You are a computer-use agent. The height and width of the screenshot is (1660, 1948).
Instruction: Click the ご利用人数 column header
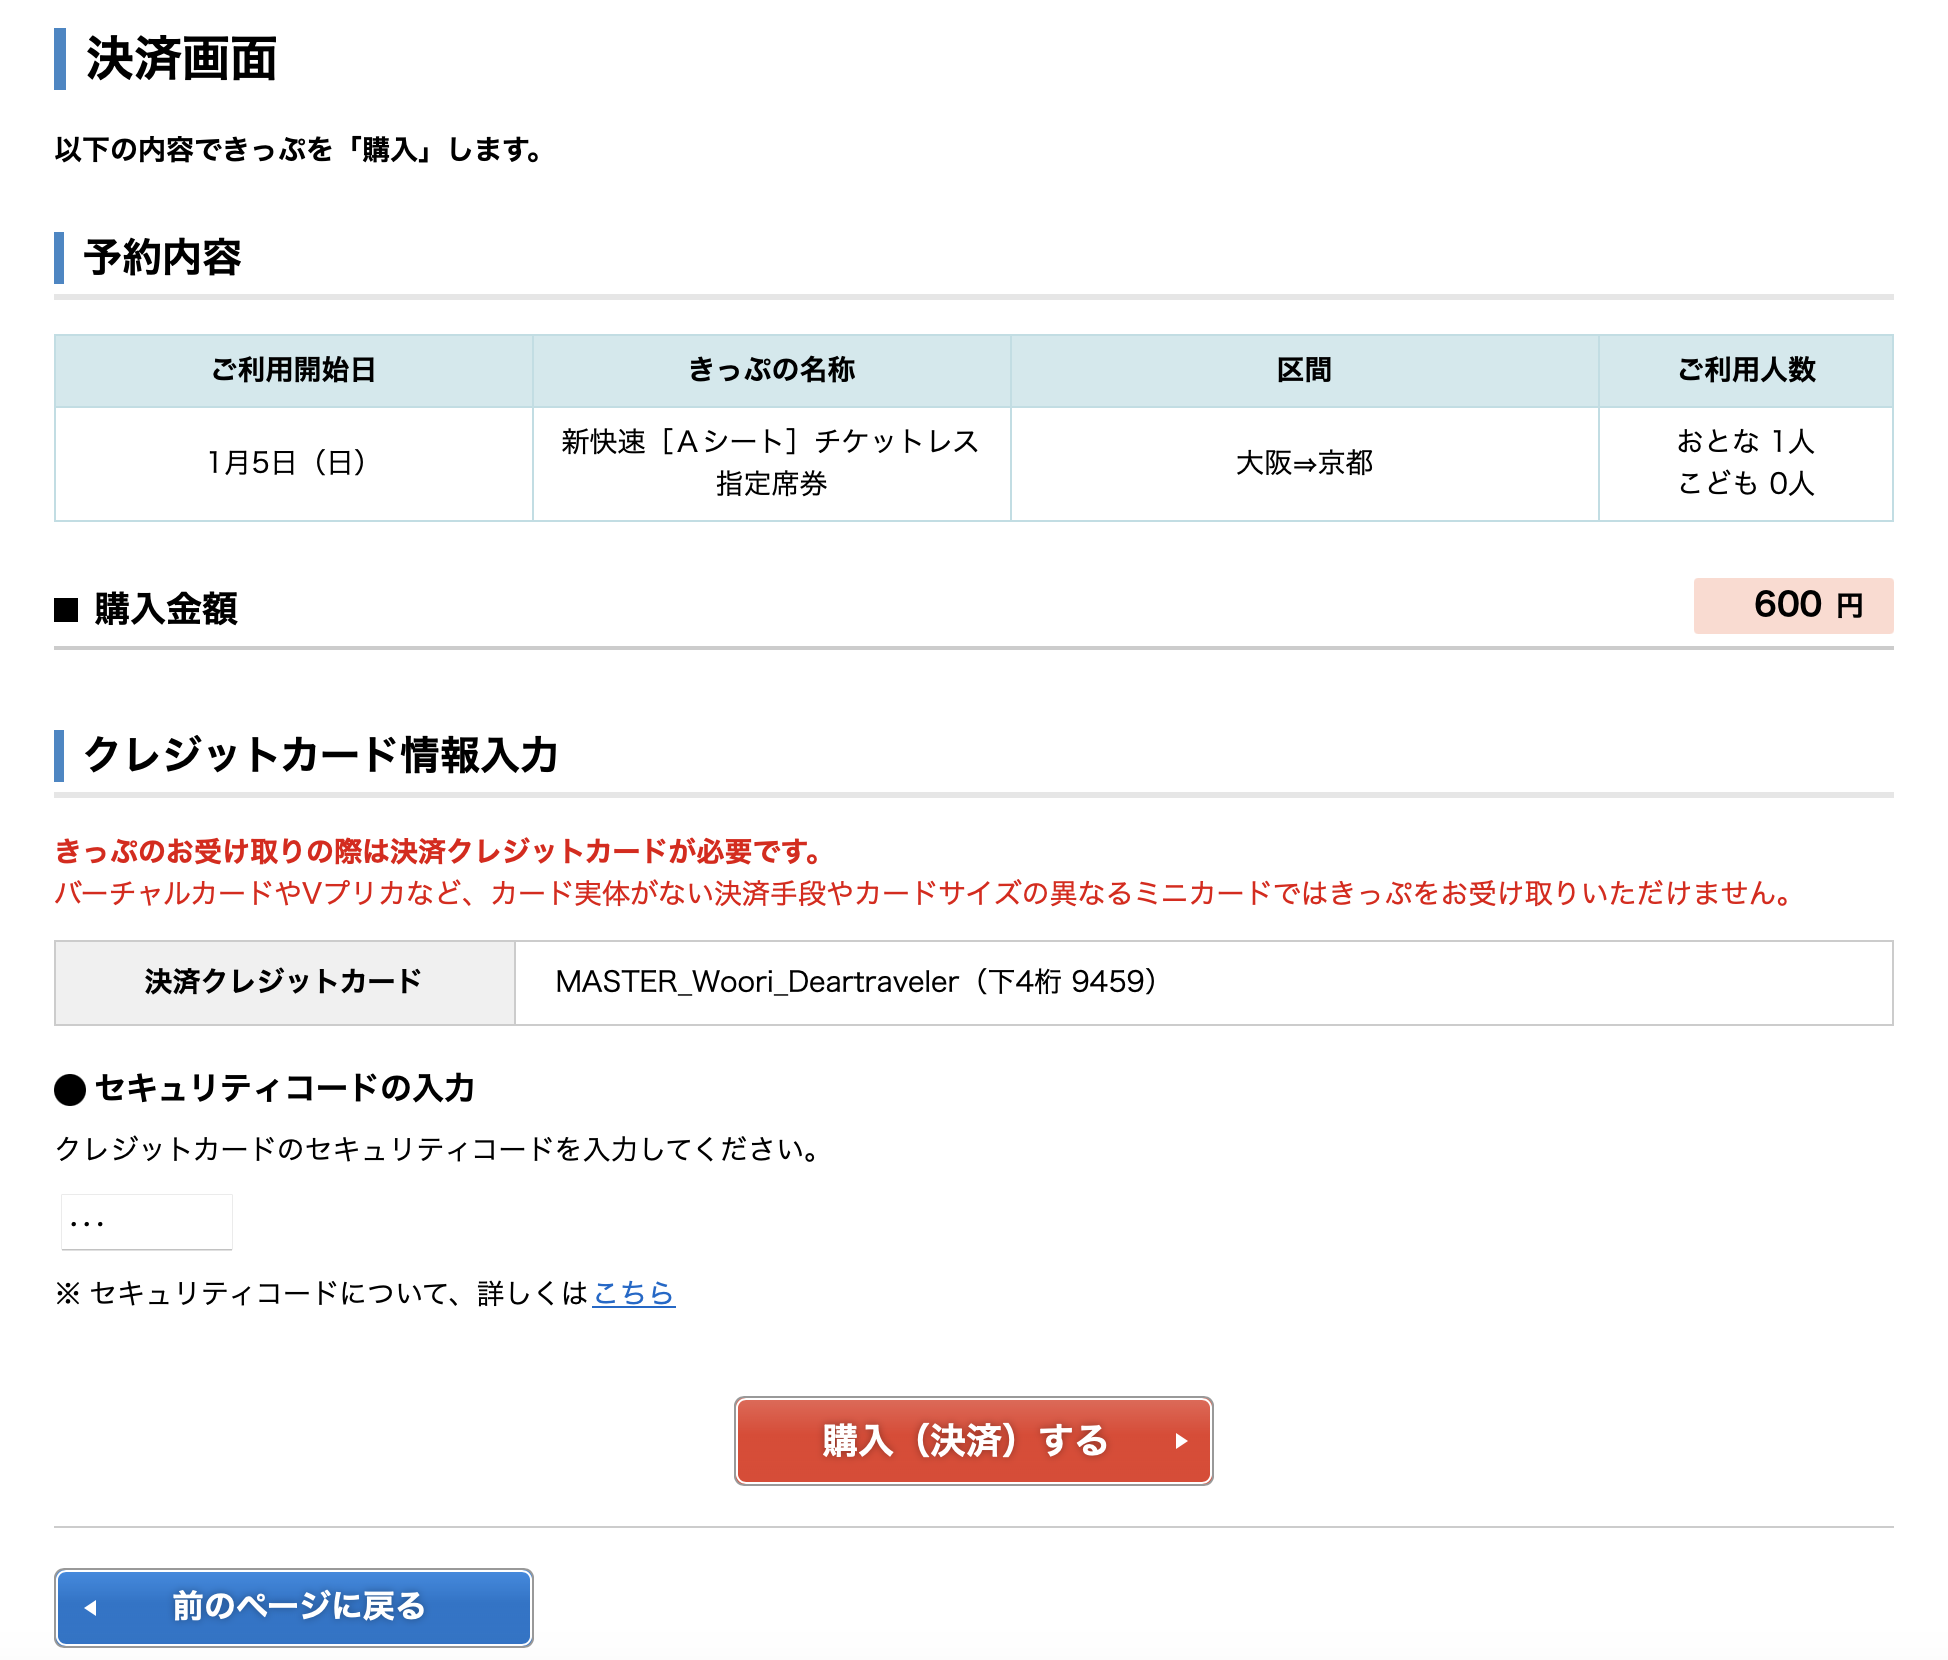(1745, 370)
